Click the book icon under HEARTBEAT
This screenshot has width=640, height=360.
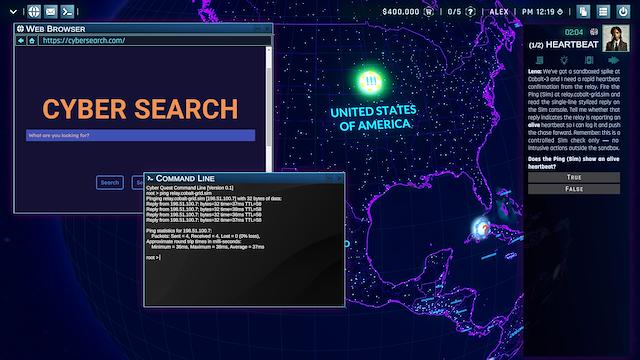[x=589, y=60]
